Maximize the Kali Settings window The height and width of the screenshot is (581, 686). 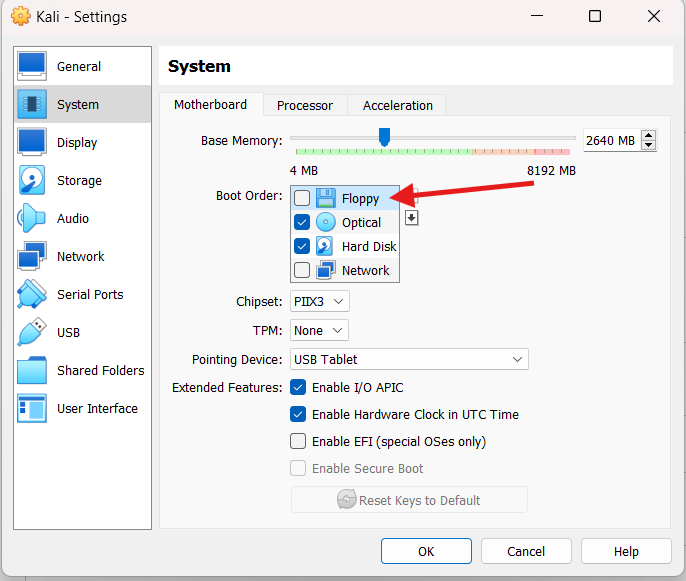[595, 16]
